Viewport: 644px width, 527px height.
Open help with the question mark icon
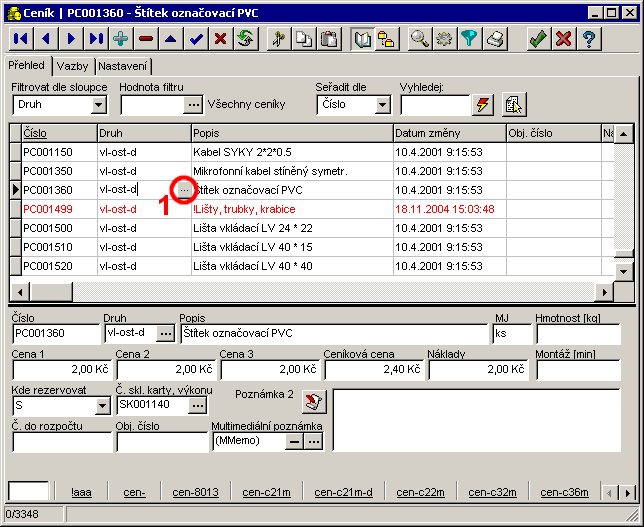point(590,39)
